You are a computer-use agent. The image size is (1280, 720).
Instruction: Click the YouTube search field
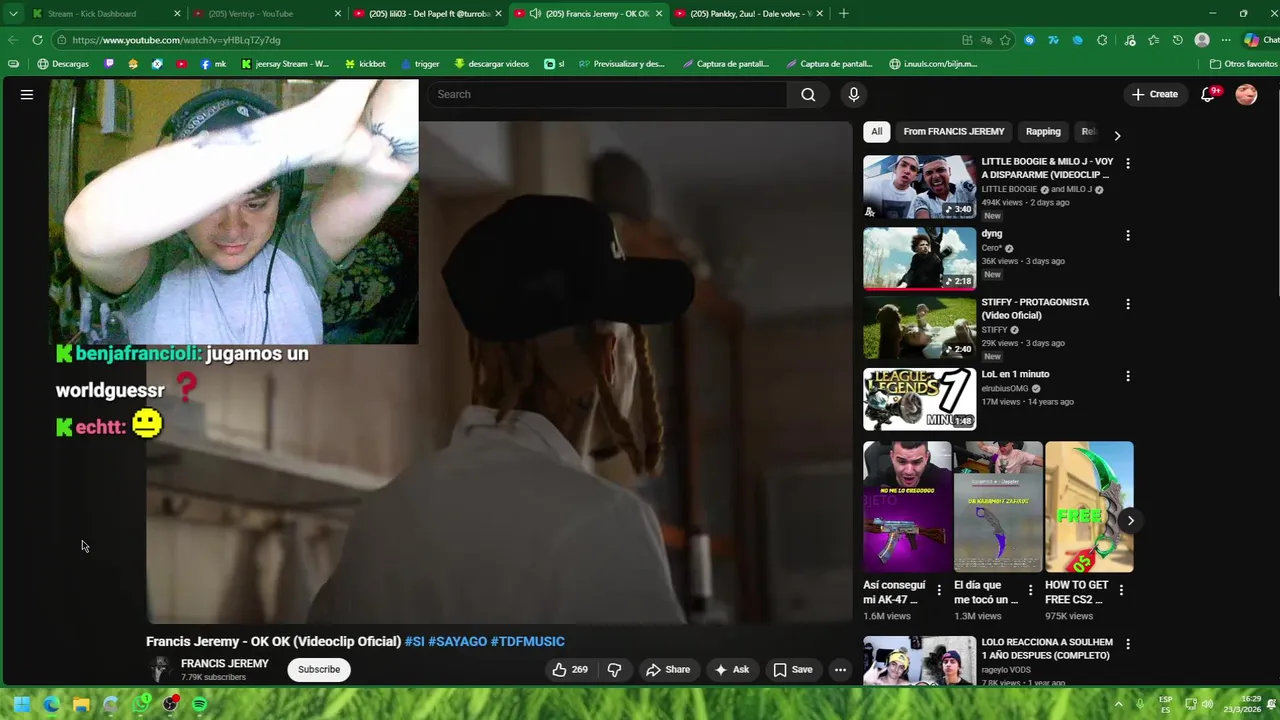[607, 94]
